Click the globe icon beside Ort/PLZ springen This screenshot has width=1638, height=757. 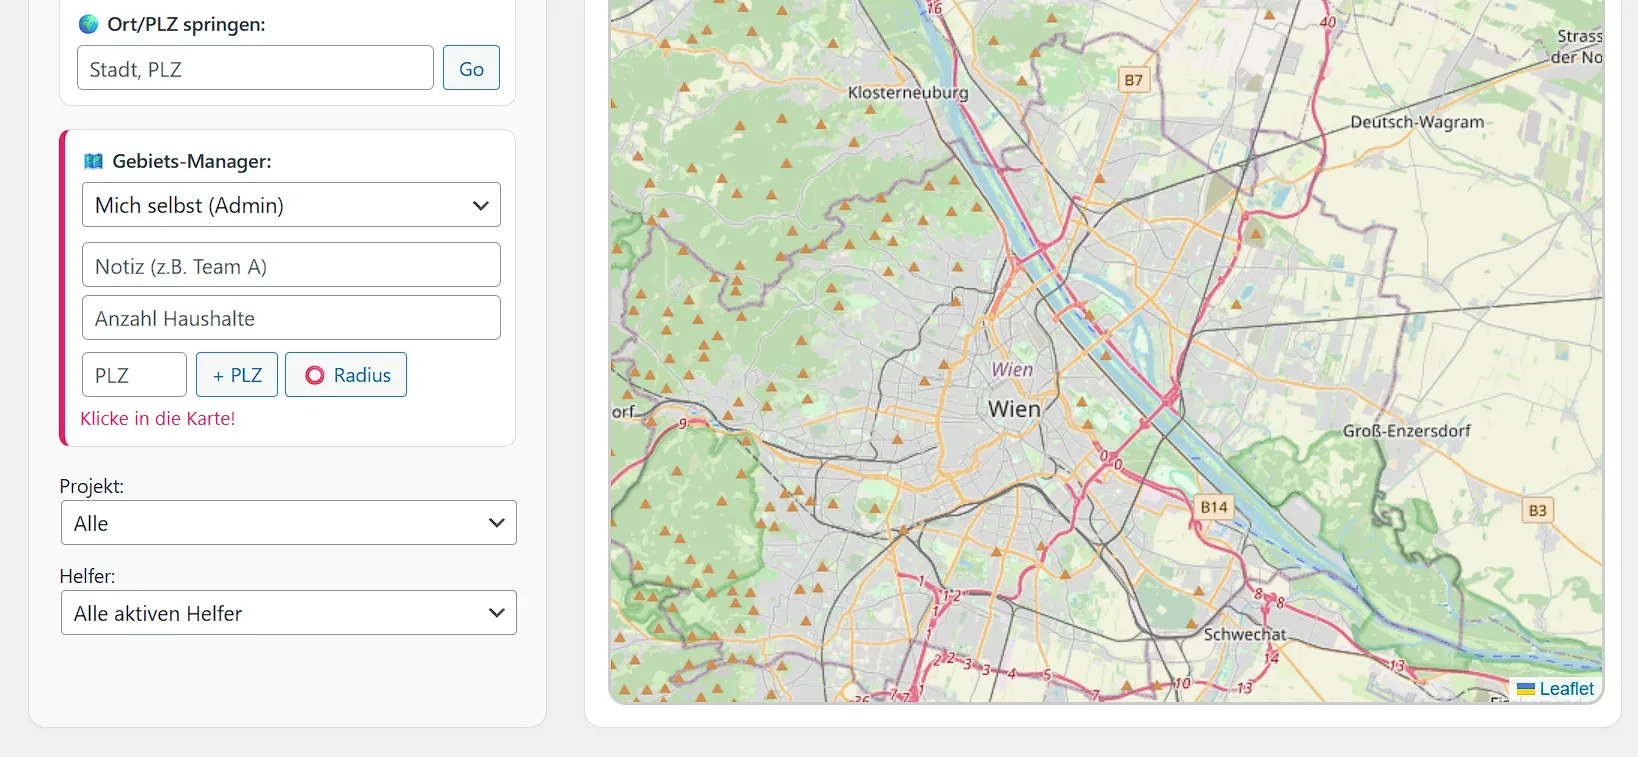[89, 24]
